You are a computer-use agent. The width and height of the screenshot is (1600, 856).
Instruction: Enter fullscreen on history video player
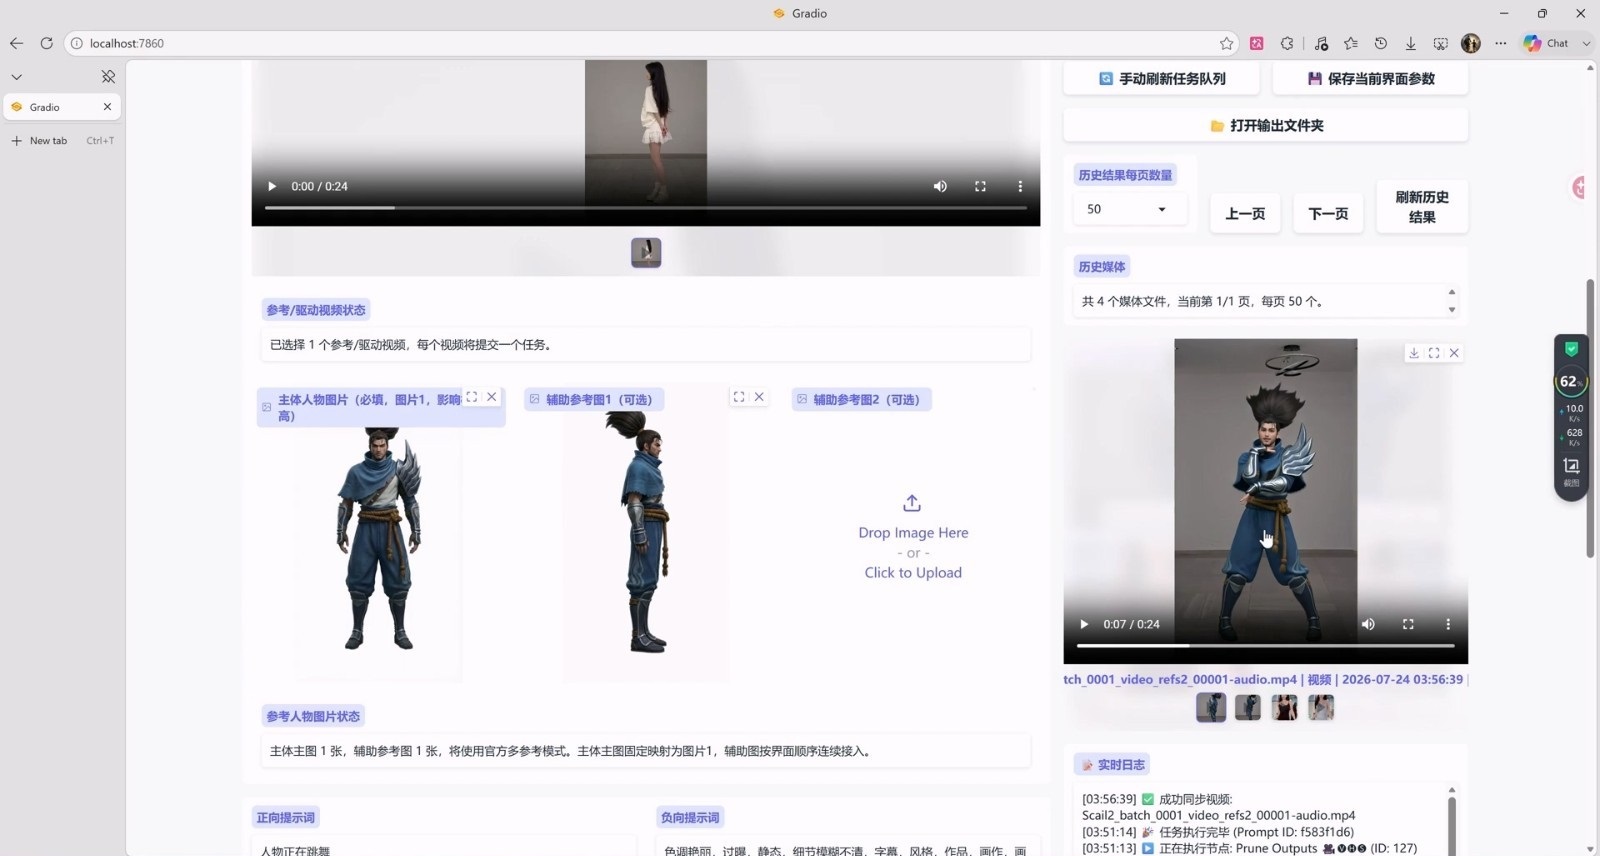pyautogui.click(x=1408, y=624)
